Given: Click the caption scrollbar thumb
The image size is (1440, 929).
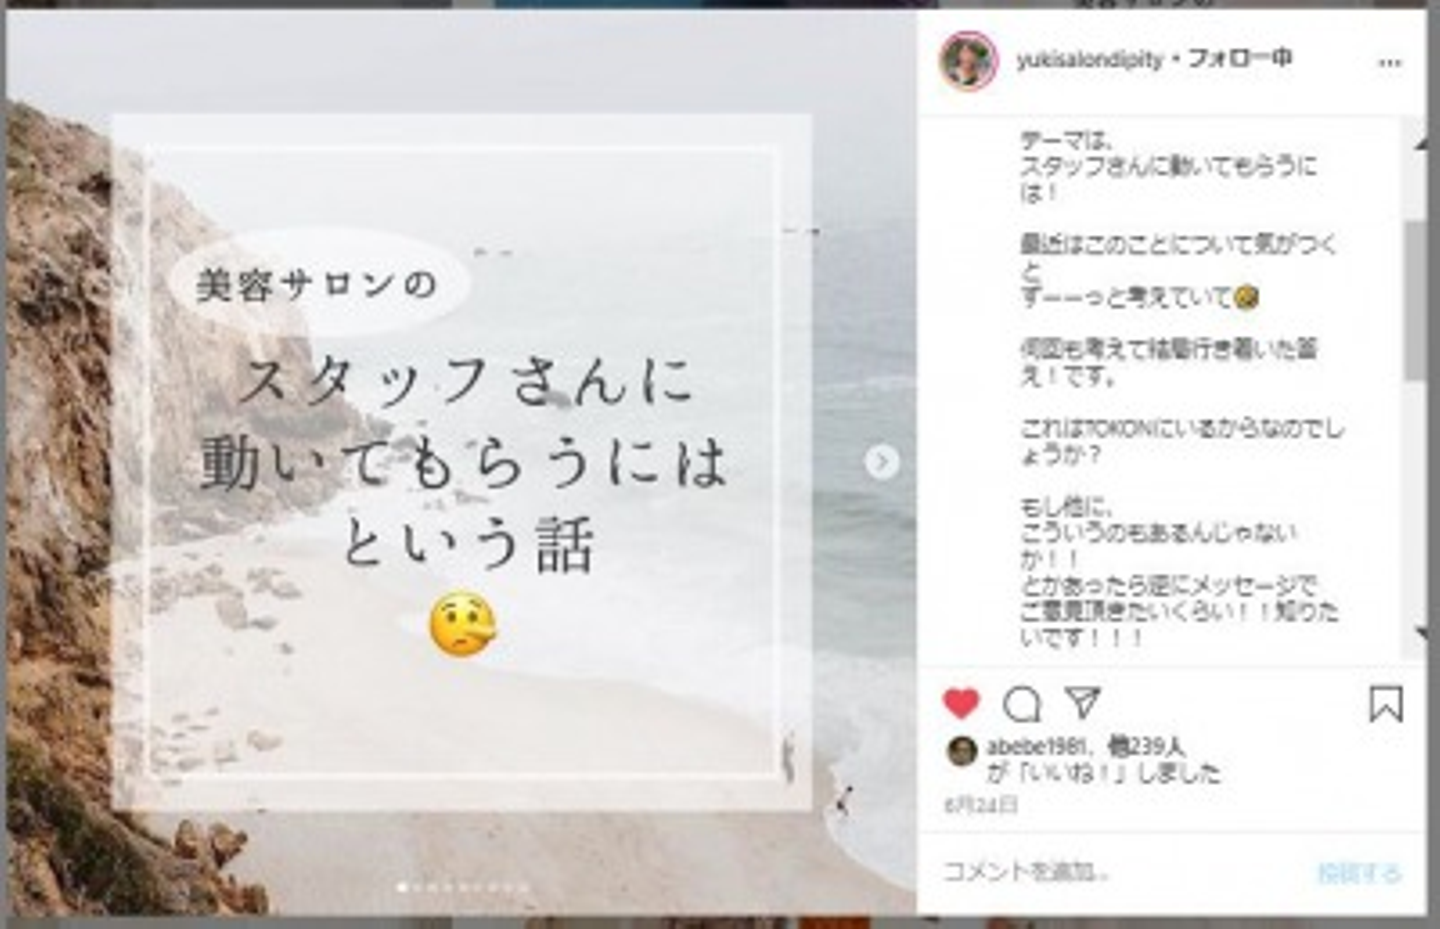Looking at the screenshot, I should pos(1415,300).
